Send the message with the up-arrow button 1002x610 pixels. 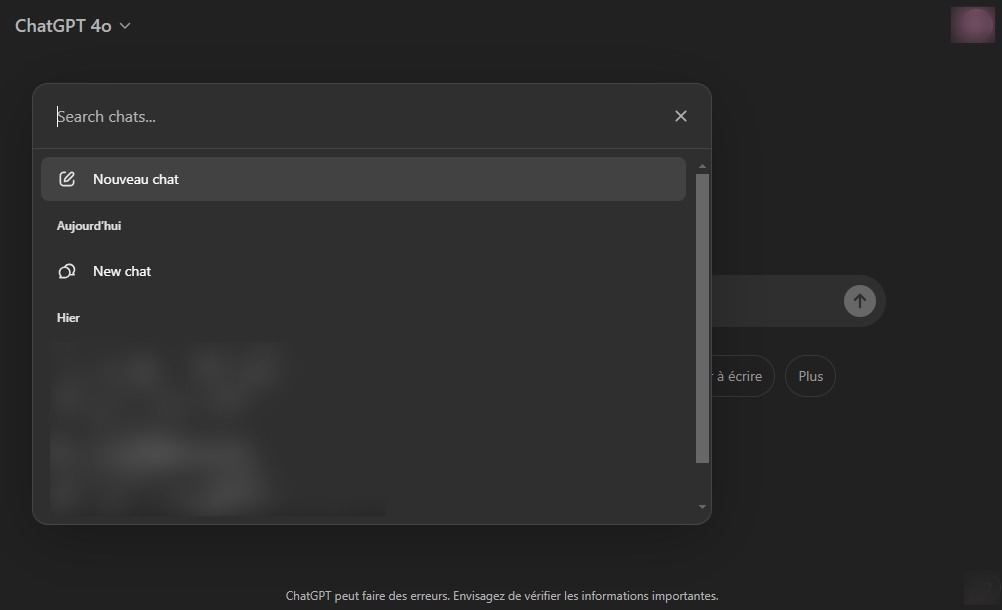(x=859, y=301)
